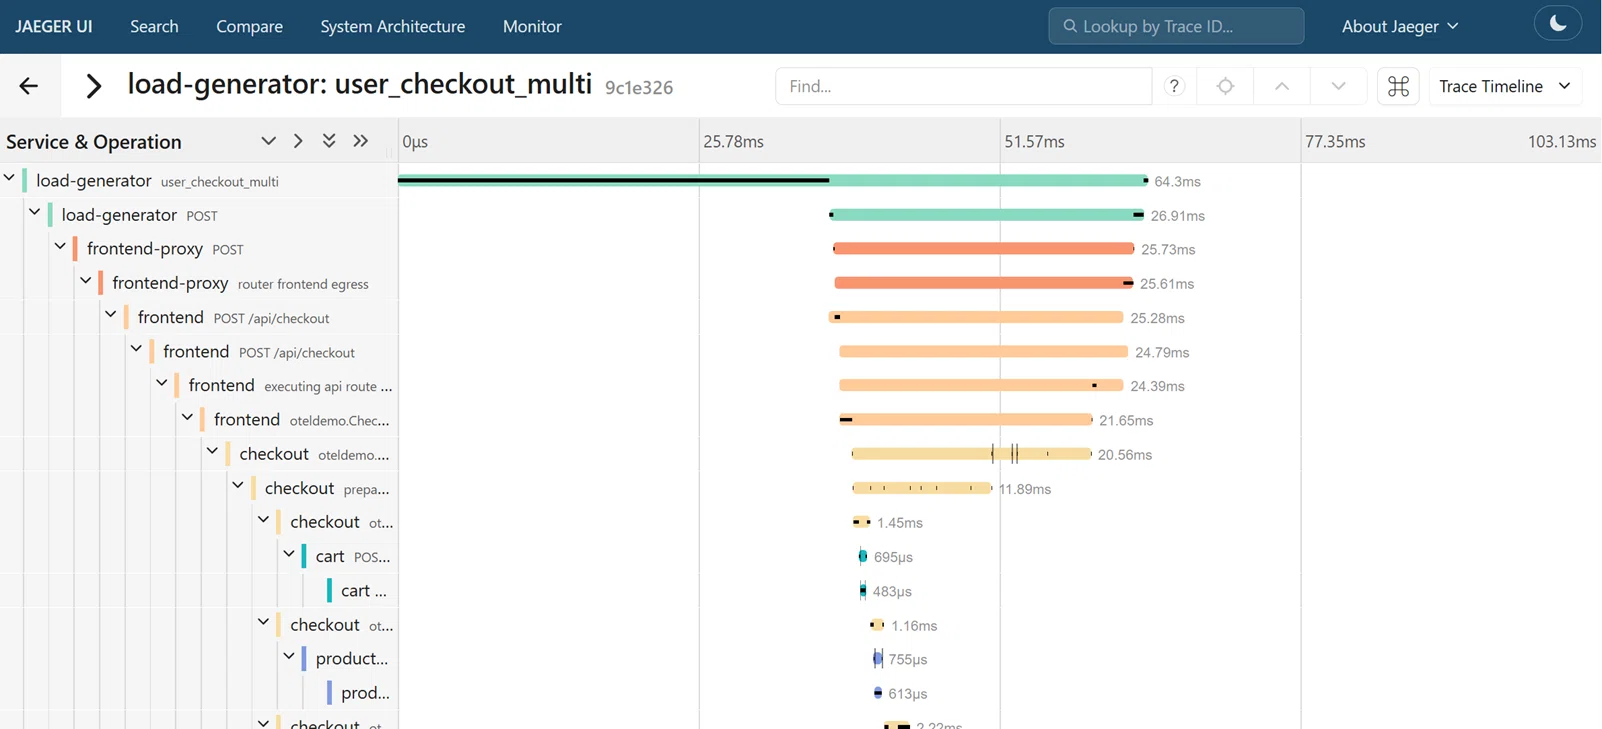Open the About Jaeger menu

click(x=1400, y=26)
